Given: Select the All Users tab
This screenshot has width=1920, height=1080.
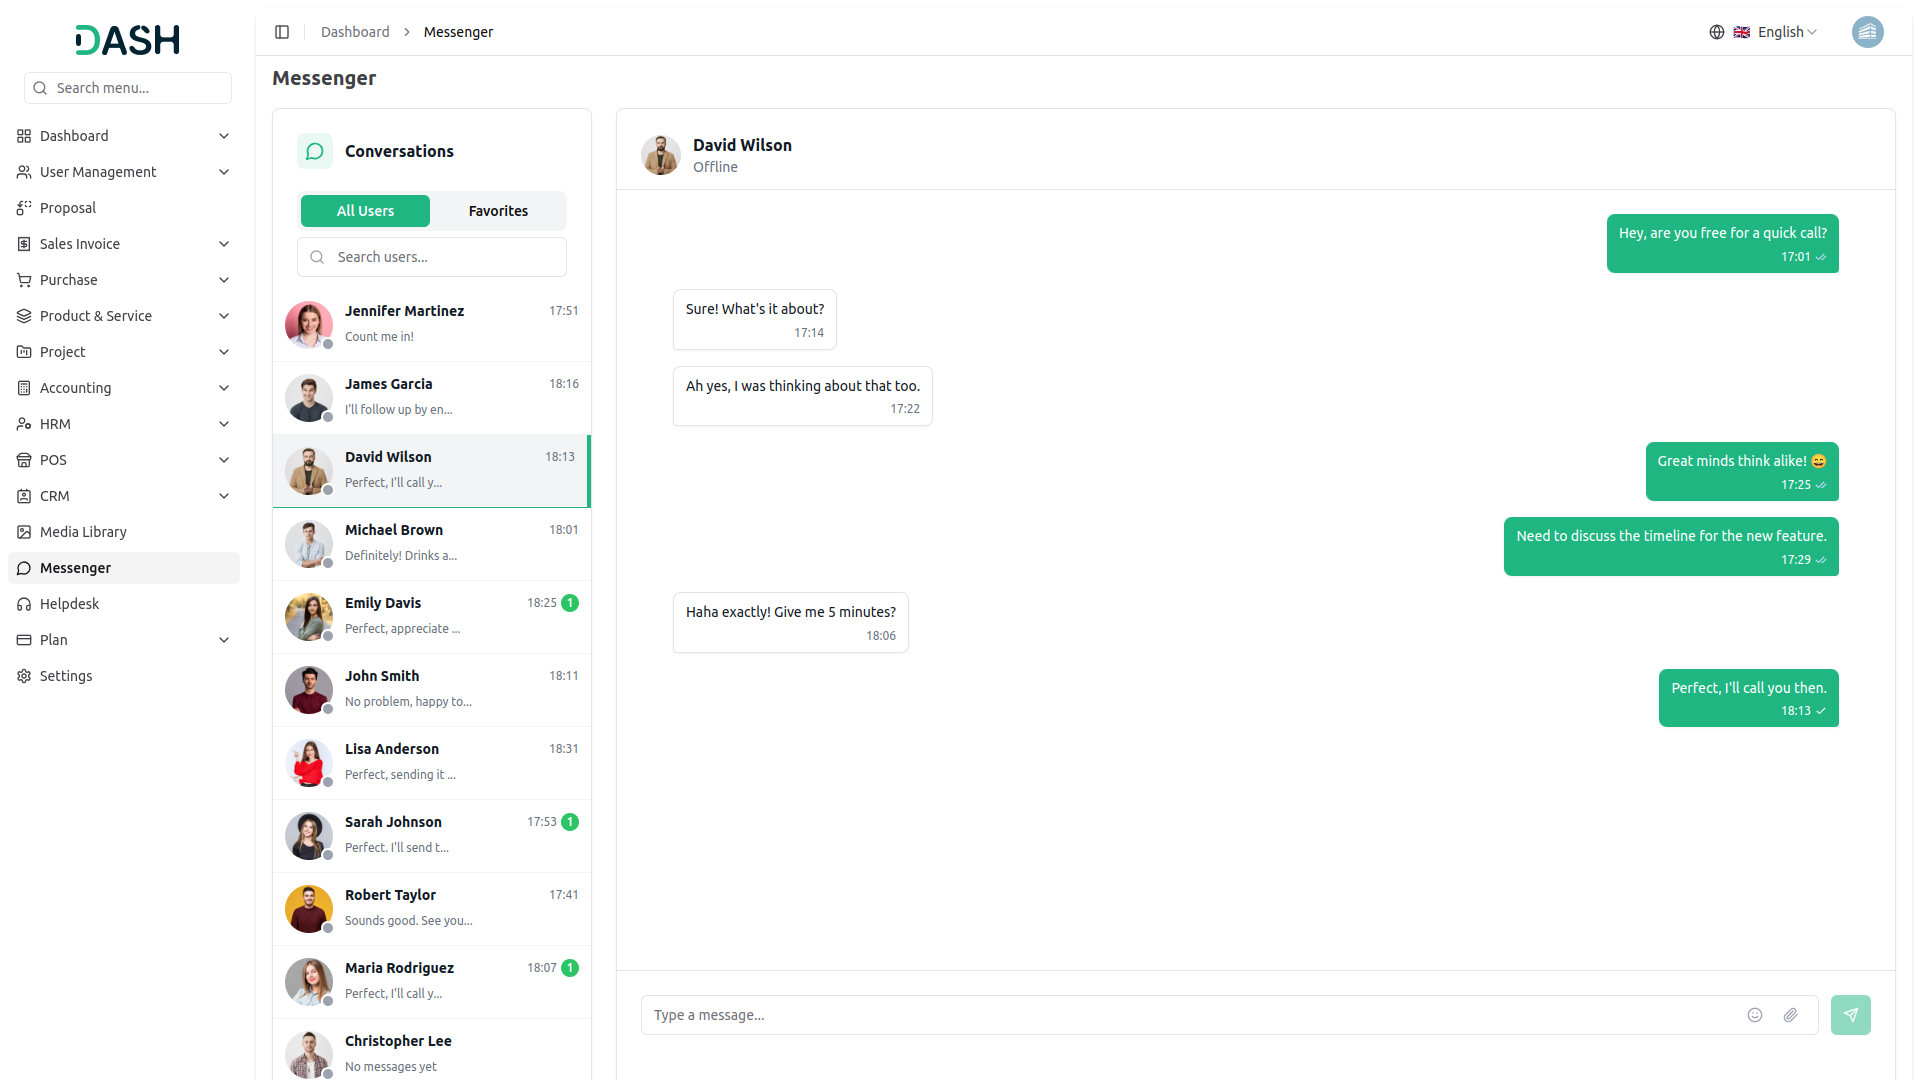Looking at the screenshot, I should click(365, 211).
